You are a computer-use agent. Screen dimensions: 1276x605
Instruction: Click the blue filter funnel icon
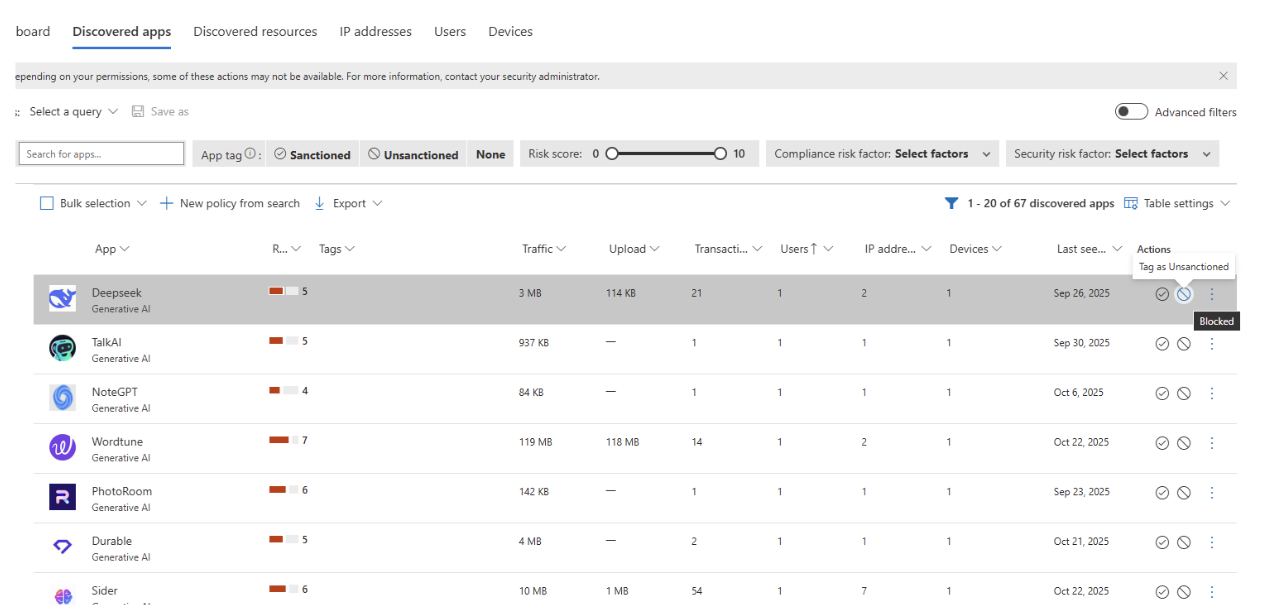coord(951,203)
